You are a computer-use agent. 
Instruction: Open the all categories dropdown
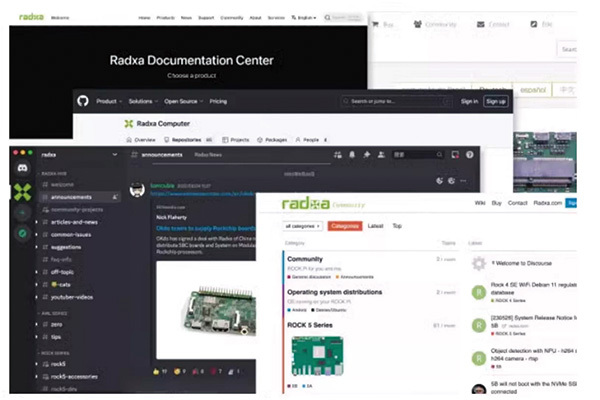pos(303,227)
